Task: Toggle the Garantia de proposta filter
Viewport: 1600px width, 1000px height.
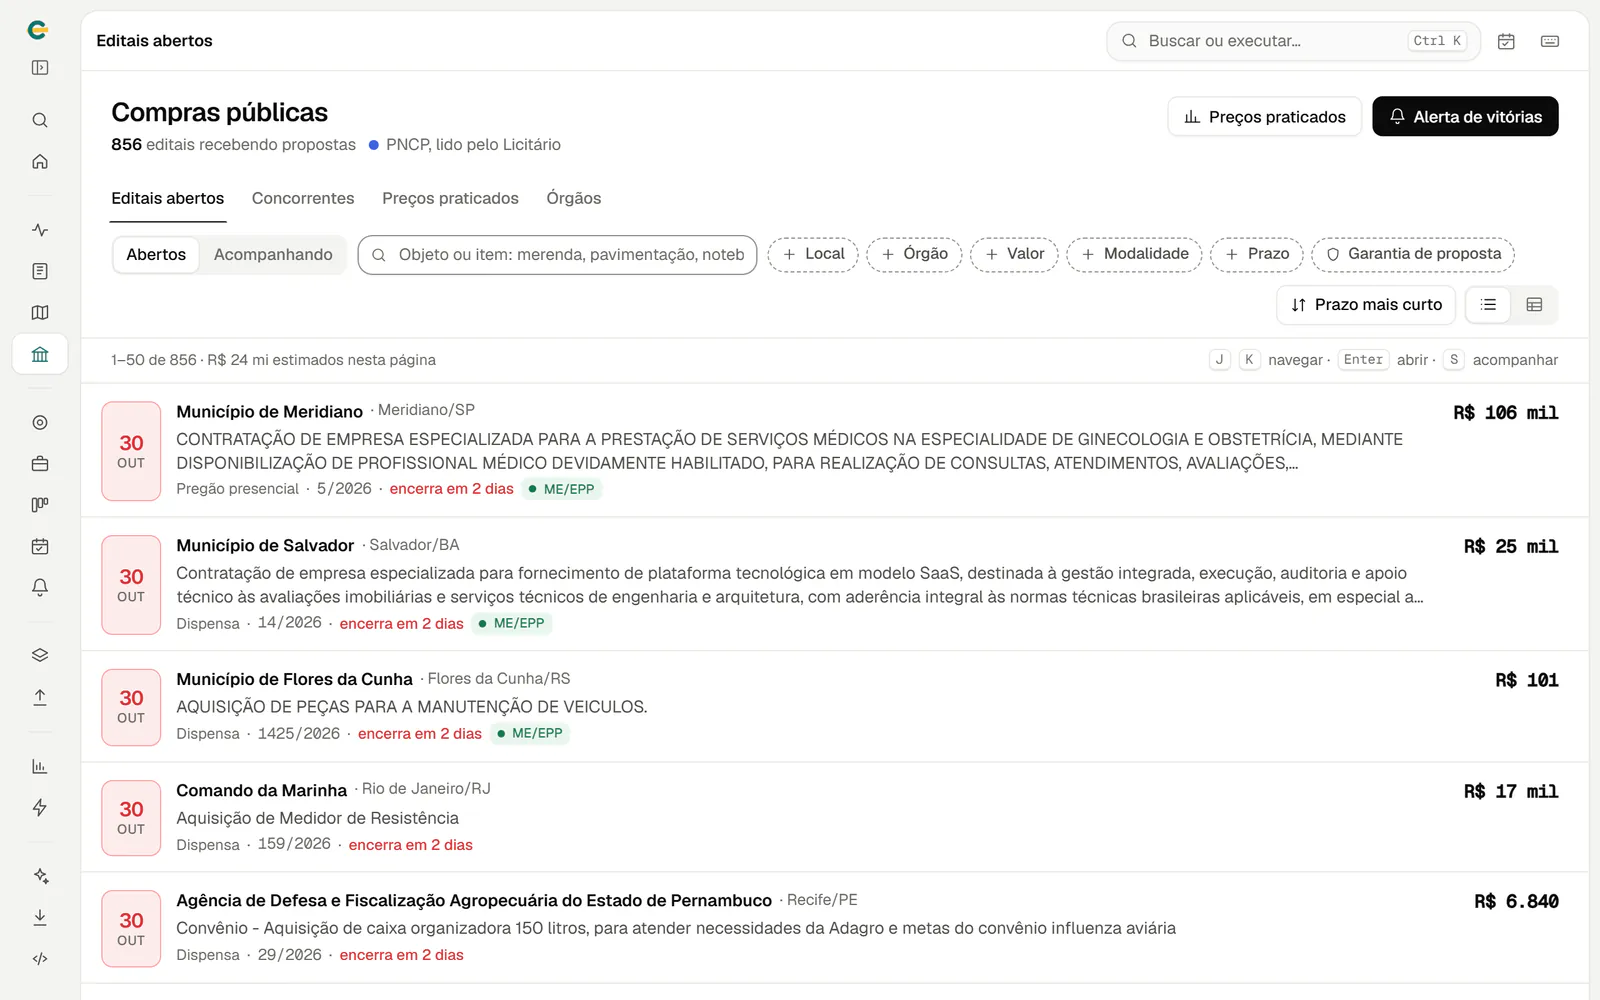Action: (x=1413, y=255)
